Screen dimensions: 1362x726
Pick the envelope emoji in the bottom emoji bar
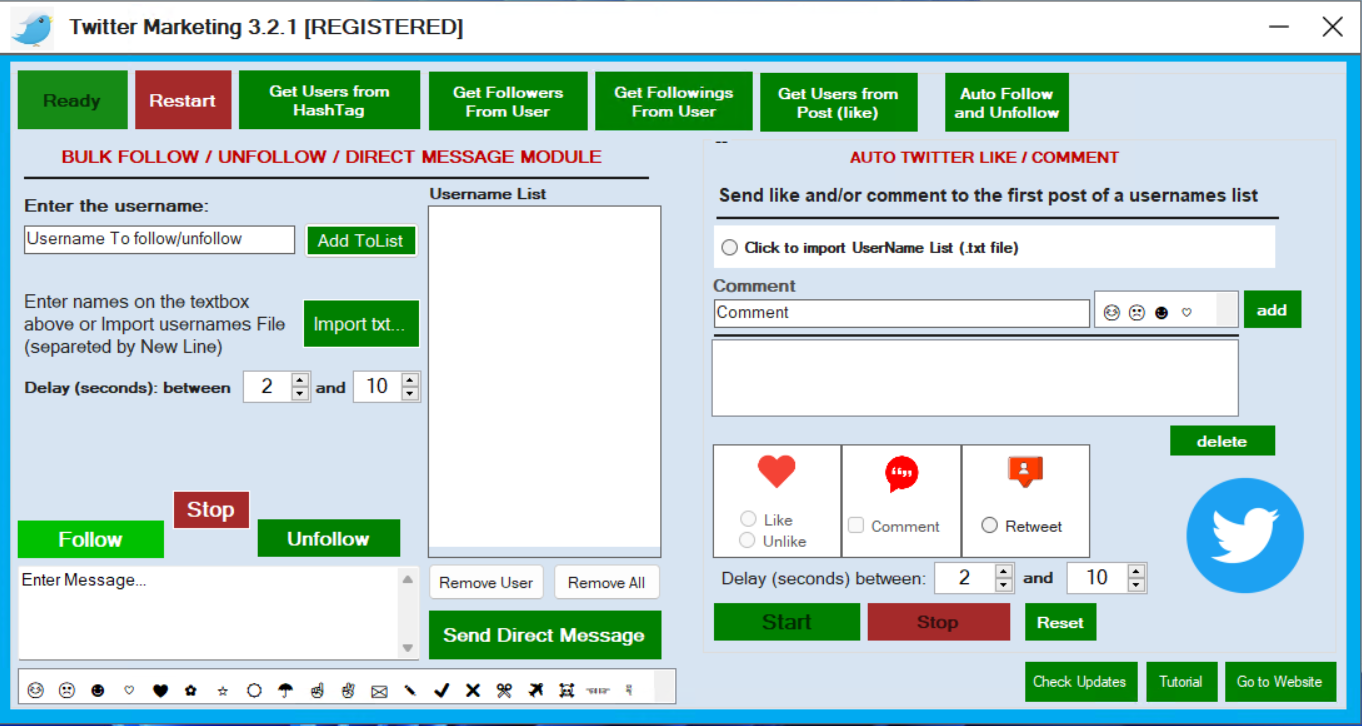point(379,690)
